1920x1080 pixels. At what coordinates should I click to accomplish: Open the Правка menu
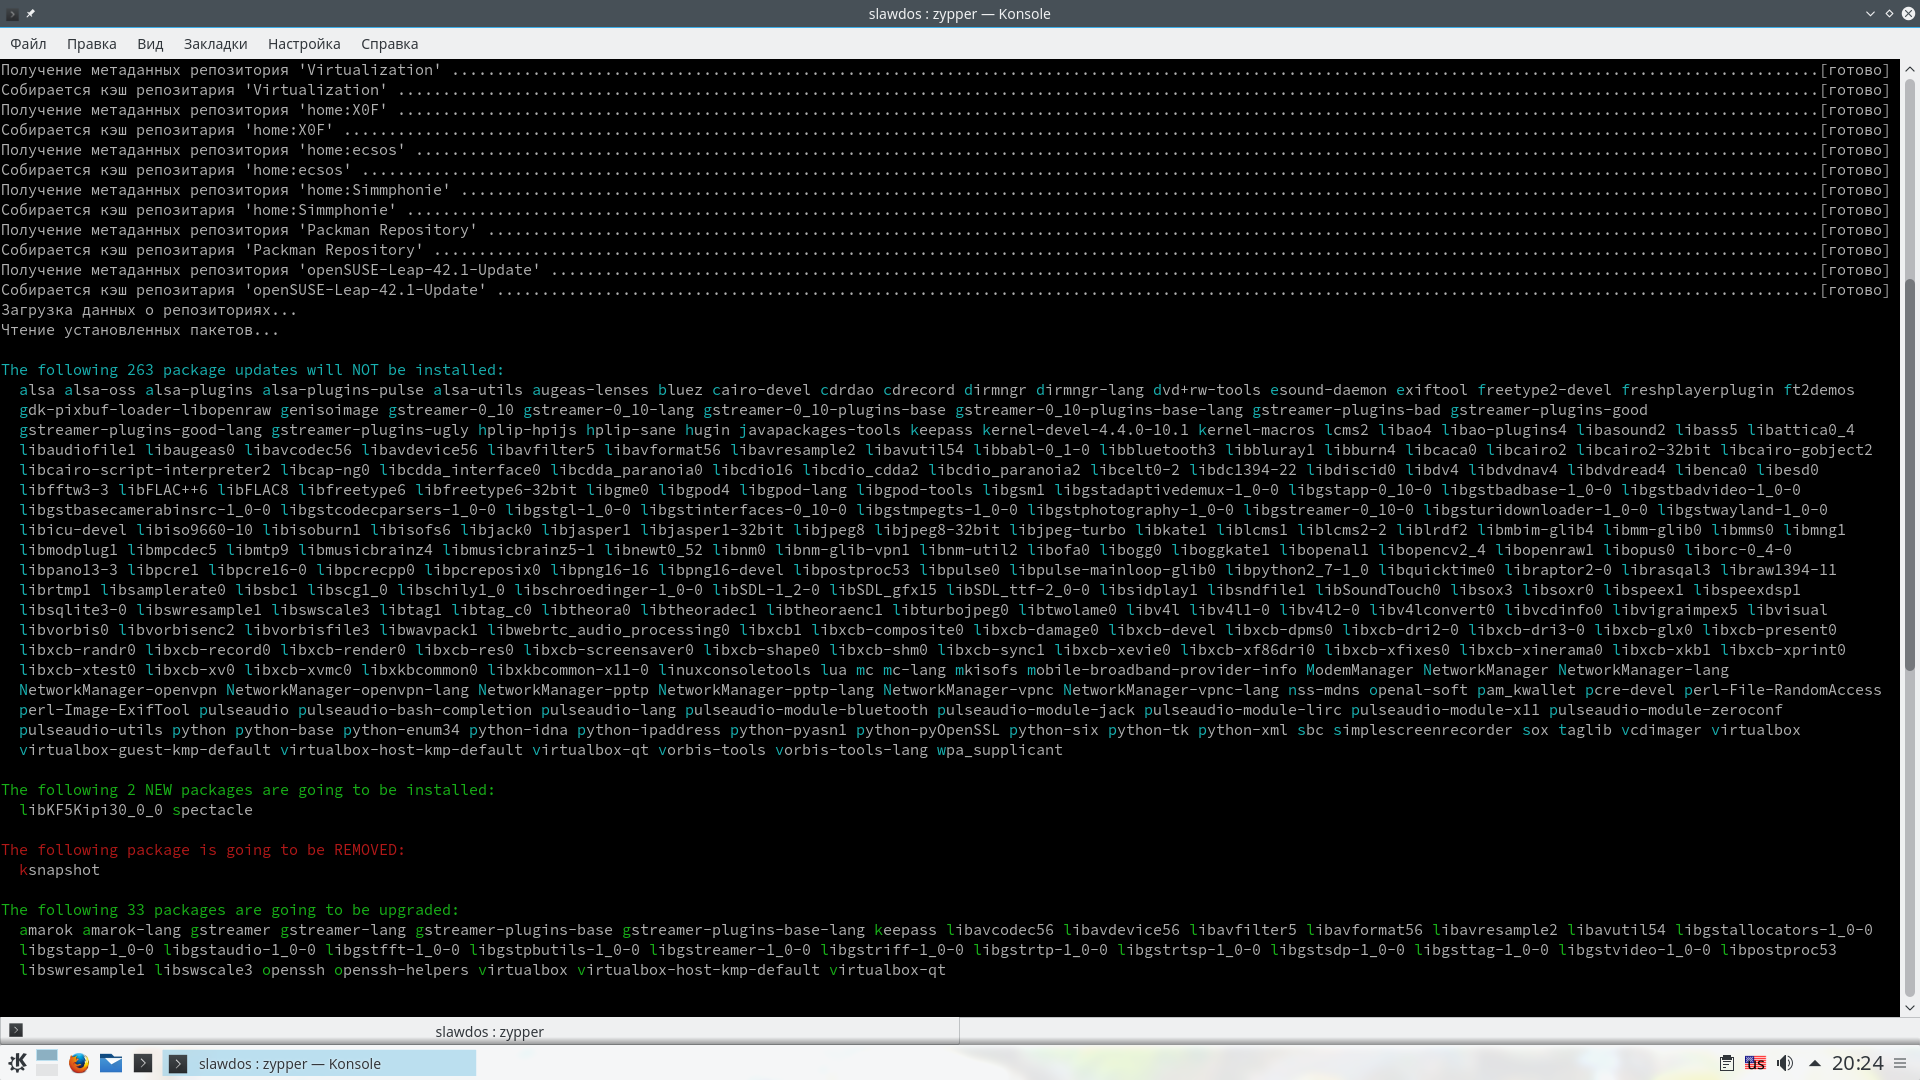click(92, 44)
